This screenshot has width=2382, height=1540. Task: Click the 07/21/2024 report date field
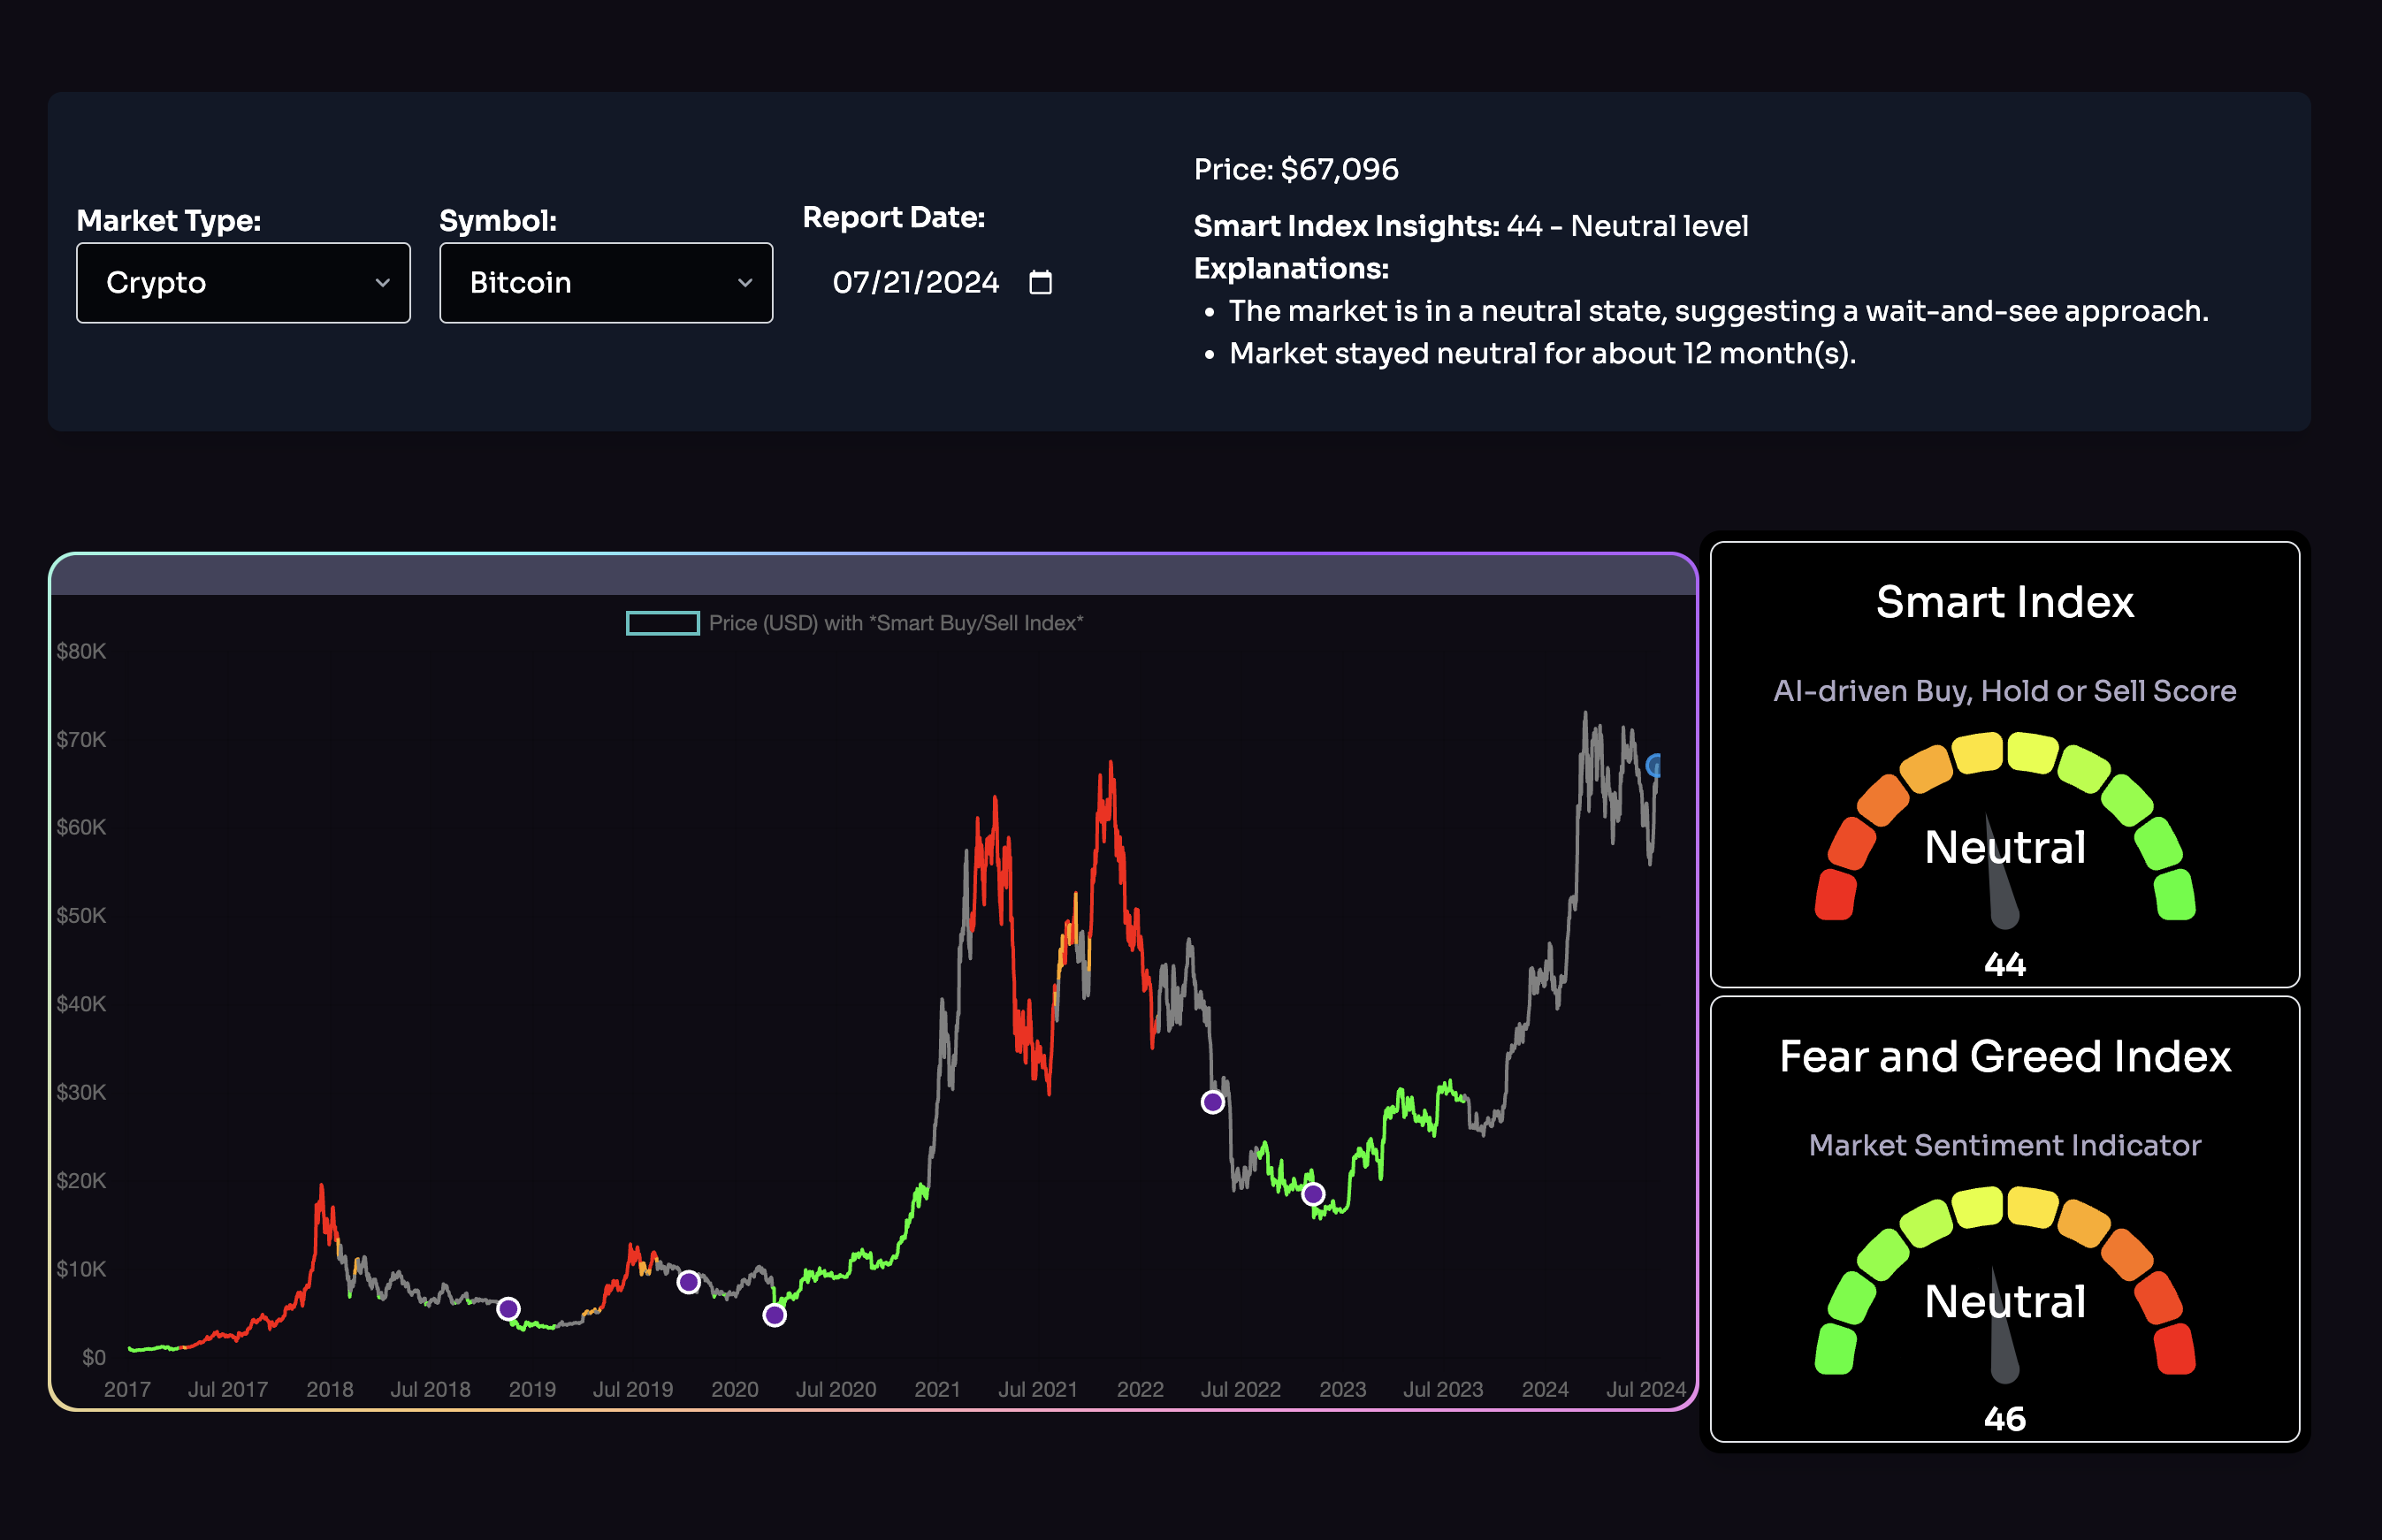coord(915,283)
